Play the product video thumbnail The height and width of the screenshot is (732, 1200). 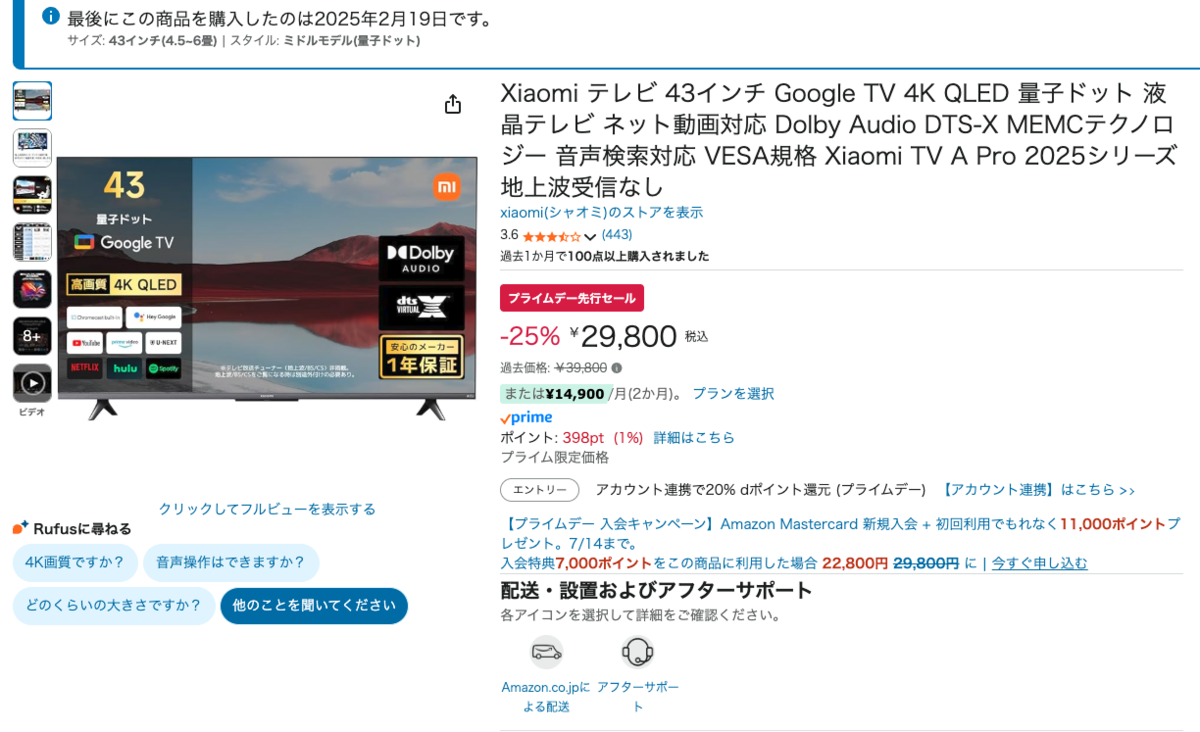pyautogui.click(x=32, y=383)
